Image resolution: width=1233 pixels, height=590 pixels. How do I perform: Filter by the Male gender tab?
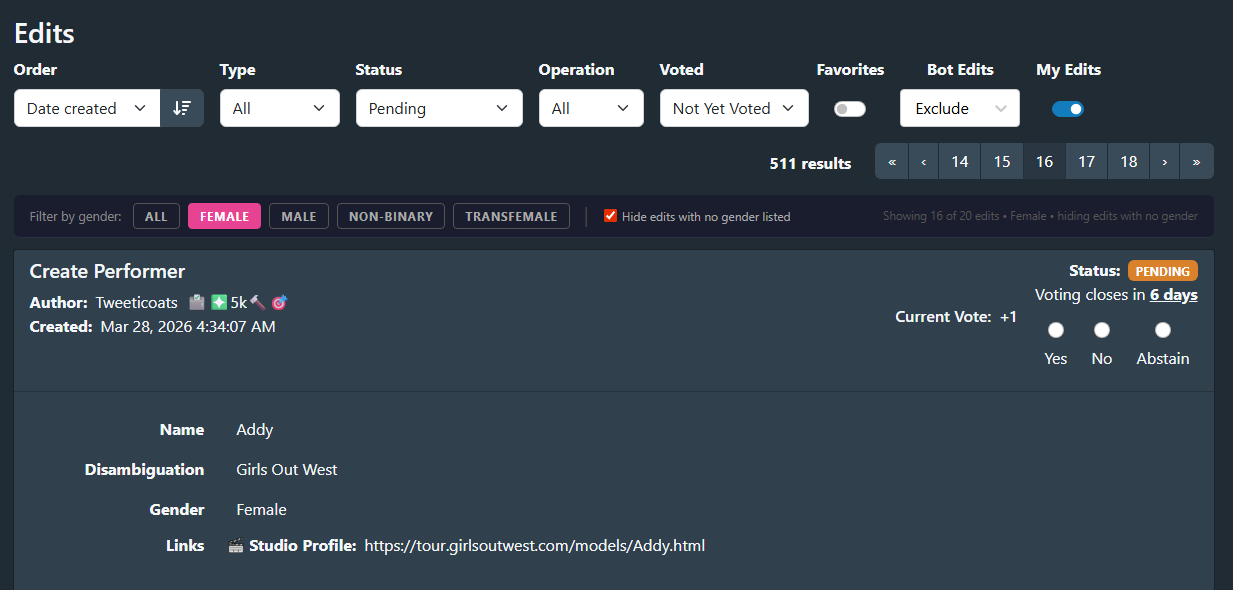point(299,216)
